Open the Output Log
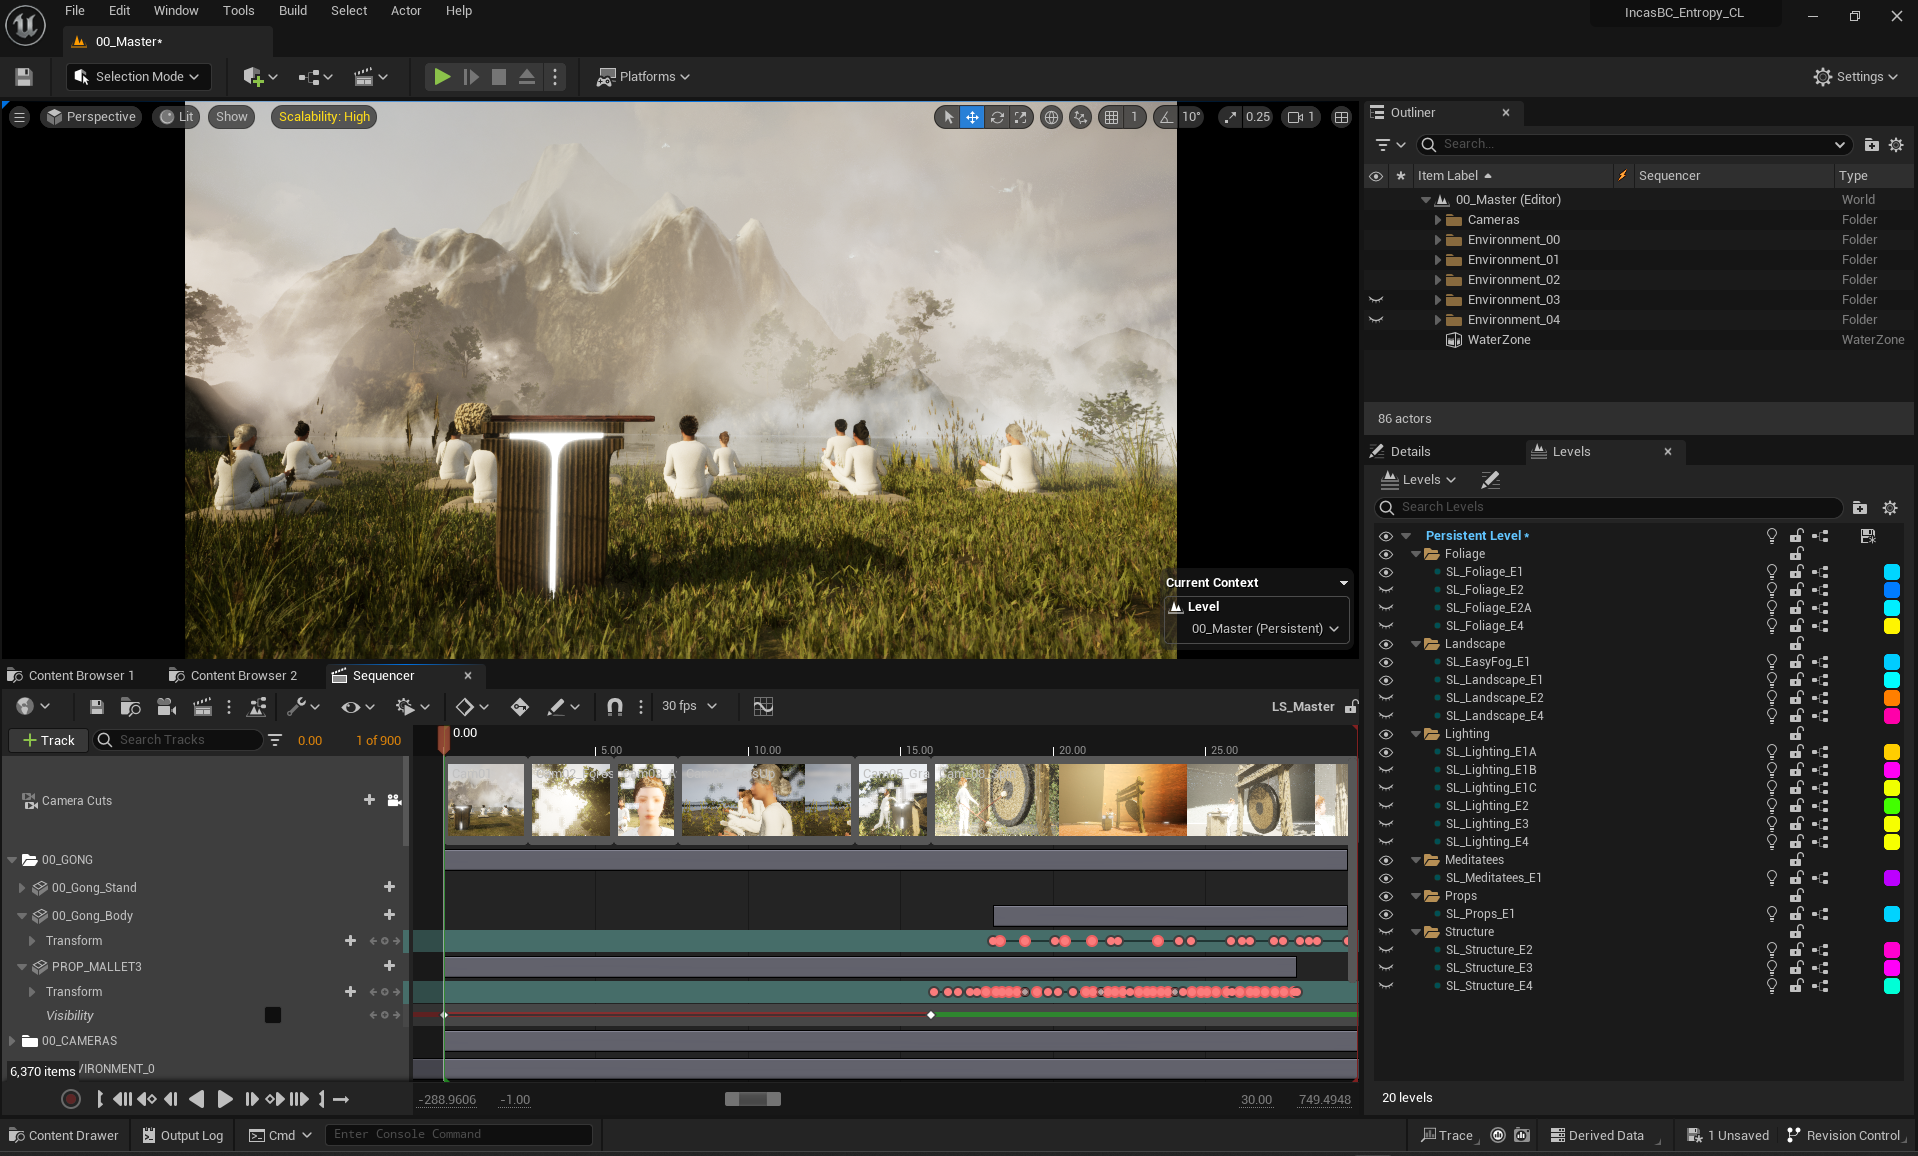The height and width of the screenshot is (1156, 1918). tap(183, 1136)
